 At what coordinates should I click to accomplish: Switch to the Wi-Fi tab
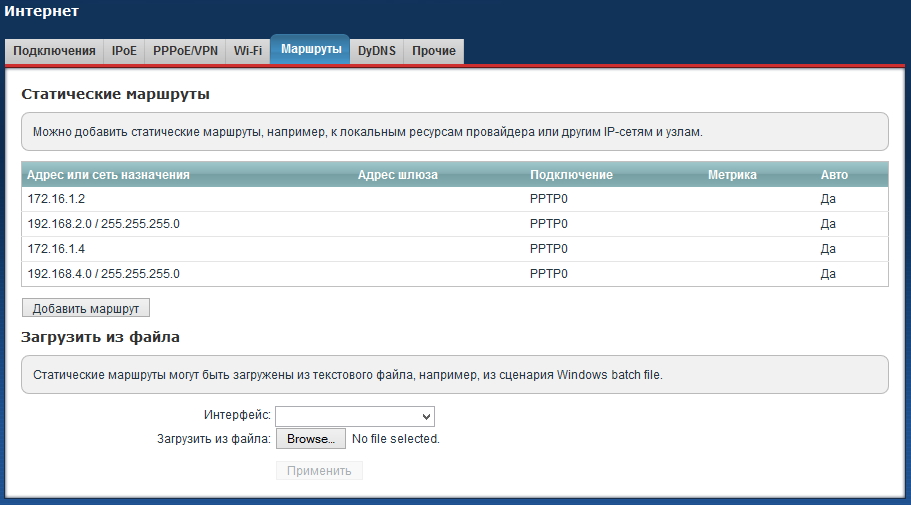(247, 51)
